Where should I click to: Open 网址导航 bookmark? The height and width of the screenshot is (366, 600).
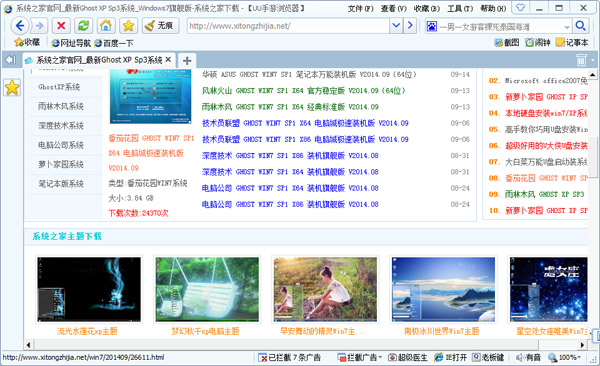coord(71,43)
